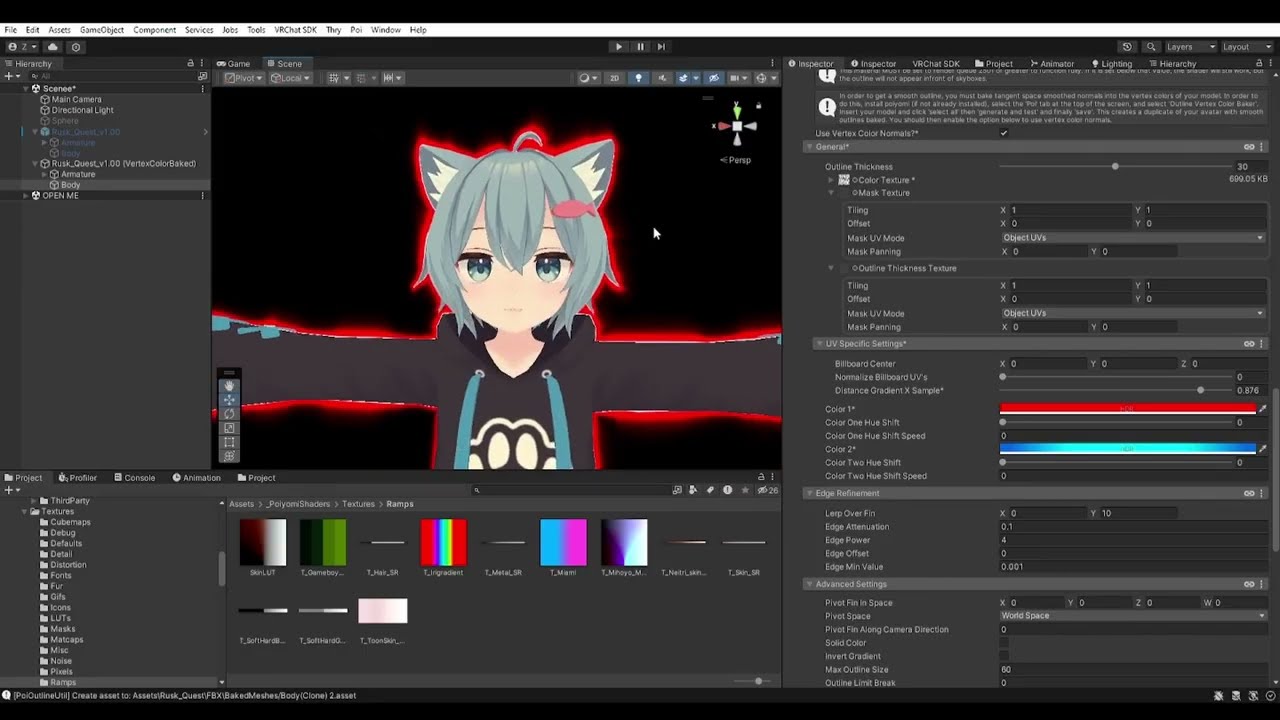Expand the Armature under VertexColorBaked avatar
The image size is (1280, 720).
tap(44, 174)
